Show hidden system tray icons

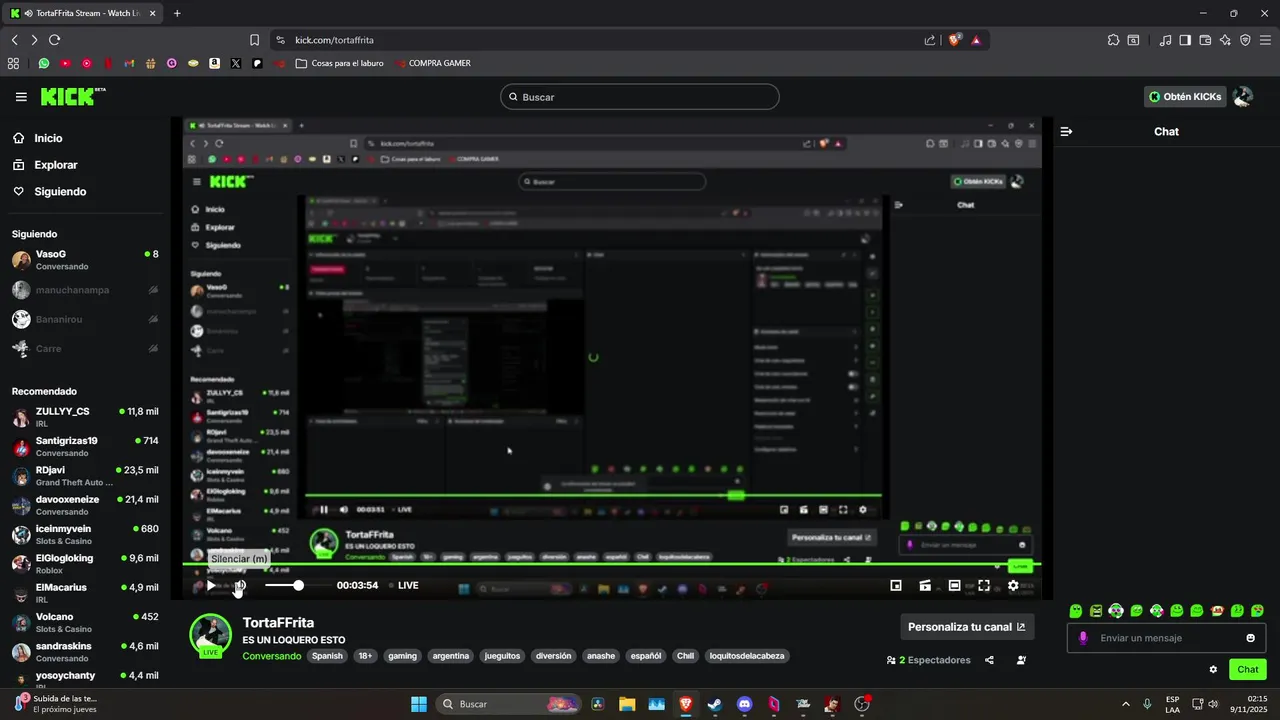click(x=1125, y=704)
